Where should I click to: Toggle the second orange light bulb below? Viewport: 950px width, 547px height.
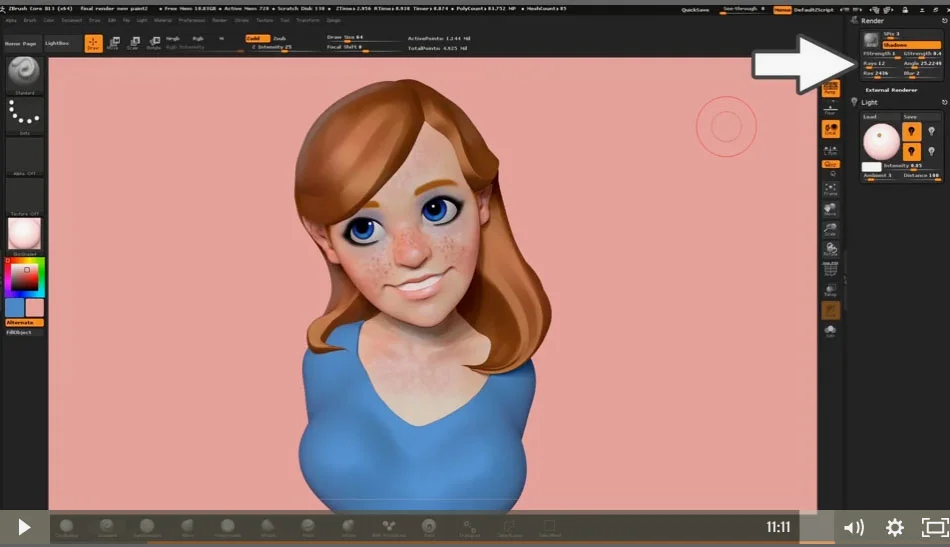[911, 151]
